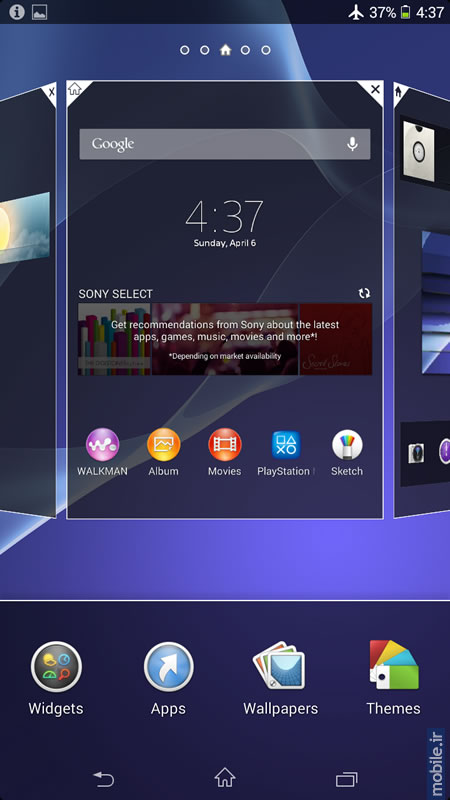Remove the left home screen pane

[x=51, y=92]
